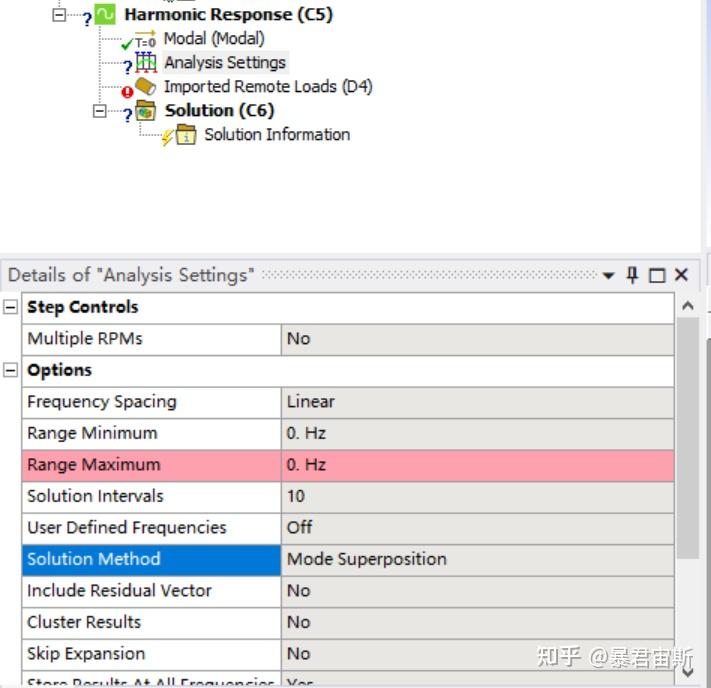711x688 pixels.
Task: Collapse the Harmonic Response (C5) tree node
Action: coord(59,15)
